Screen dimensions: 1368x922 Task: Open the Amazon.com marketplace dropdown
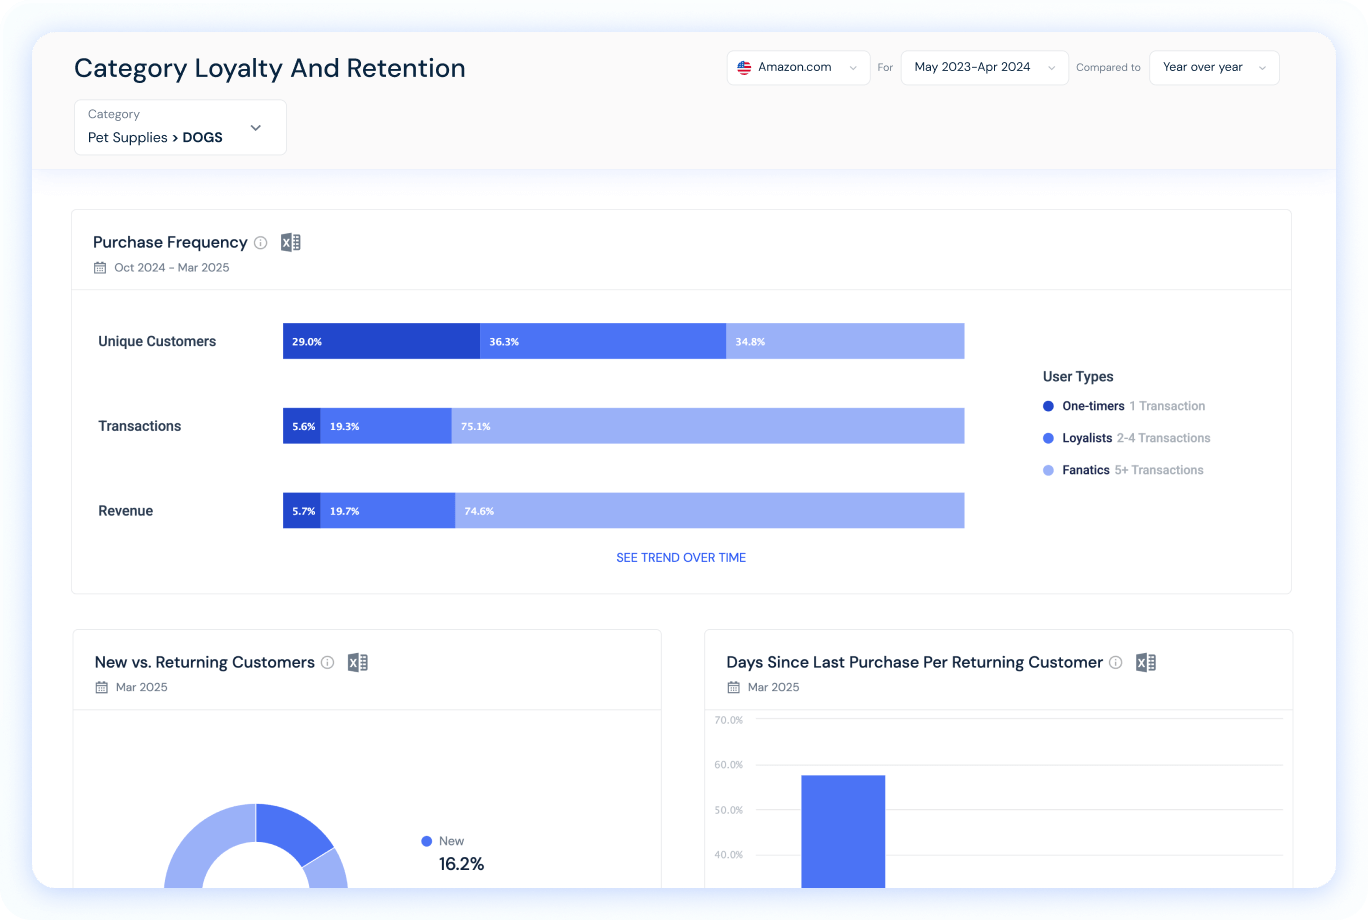[x=850, y=67]
